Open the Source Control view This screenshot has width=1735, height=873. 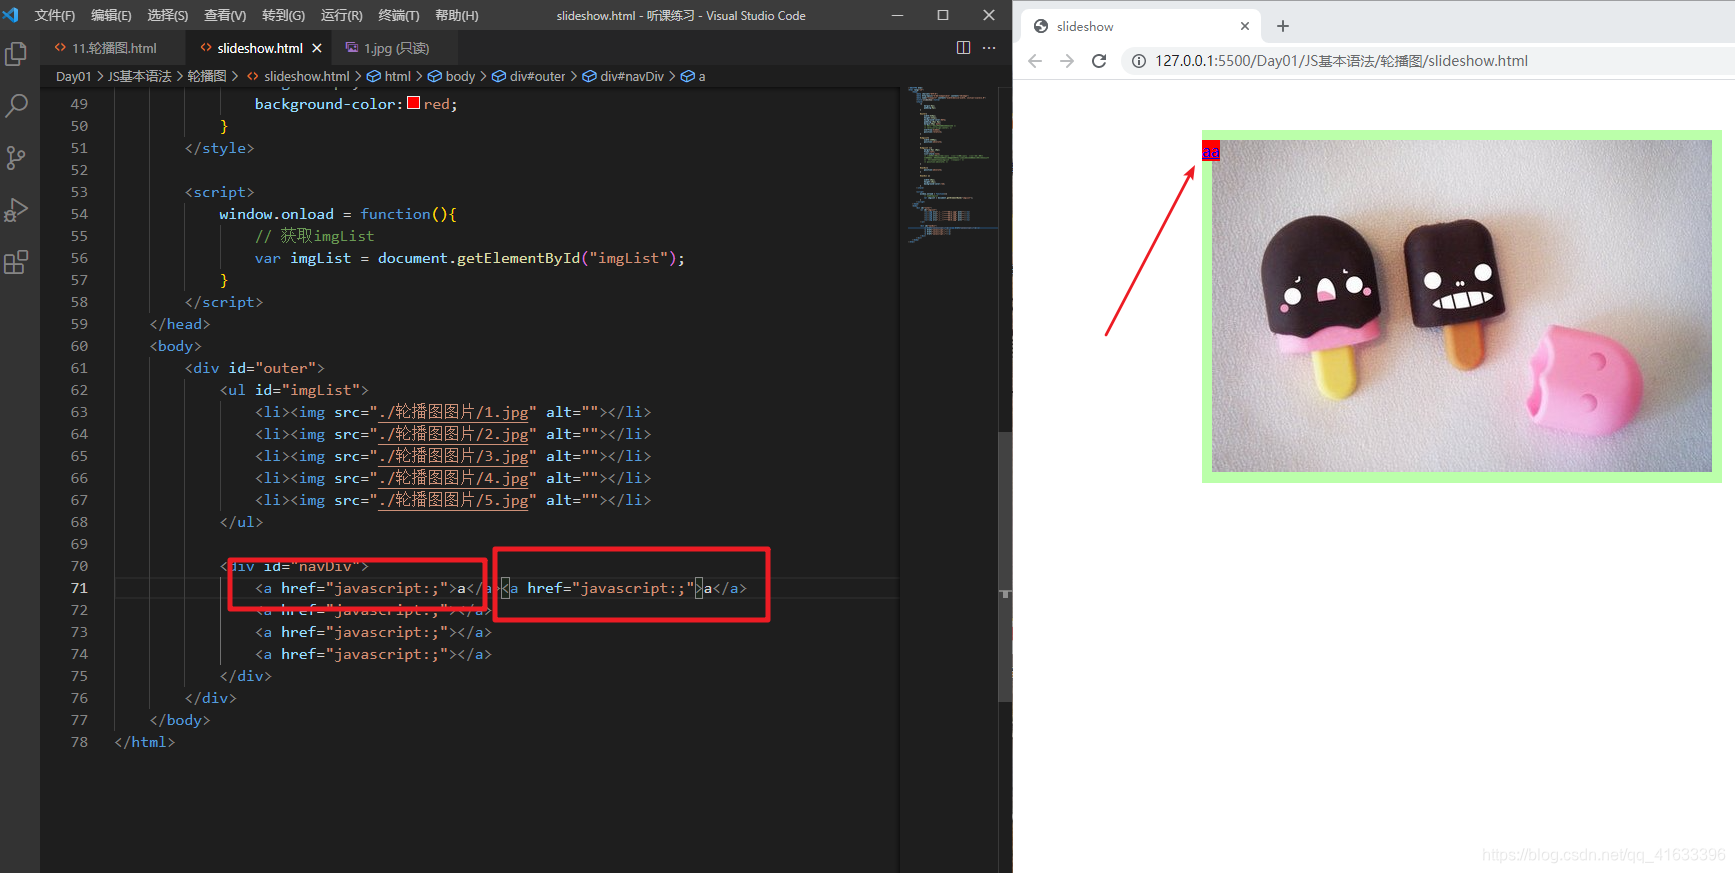click(x=16, y=158)
